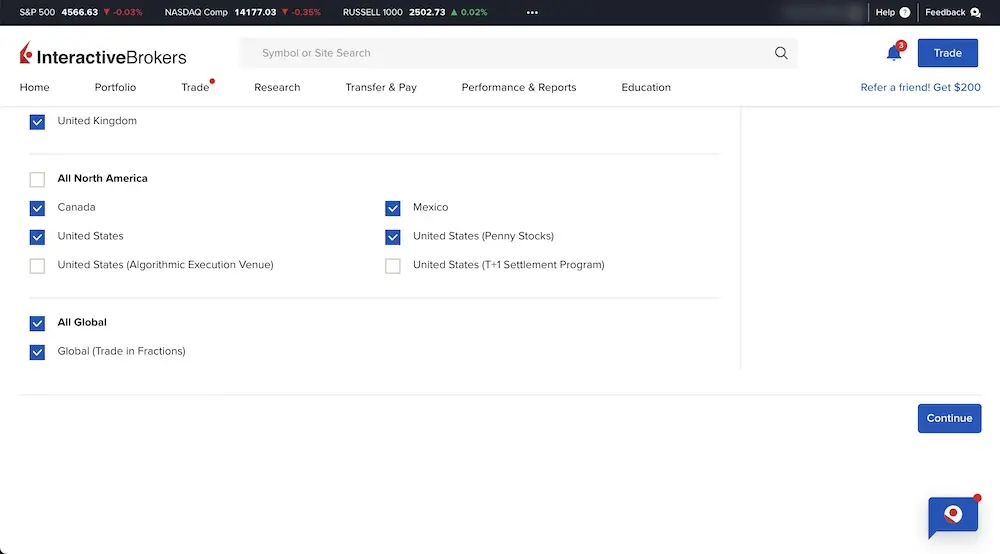The image size is (1000, 554).
Task: Click the search magnifying glass icon
Action: (781, 53)
